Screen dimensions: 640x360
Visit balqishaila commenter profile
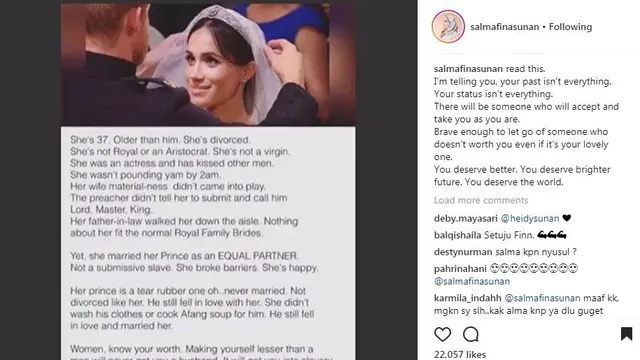tap(458, 235)
